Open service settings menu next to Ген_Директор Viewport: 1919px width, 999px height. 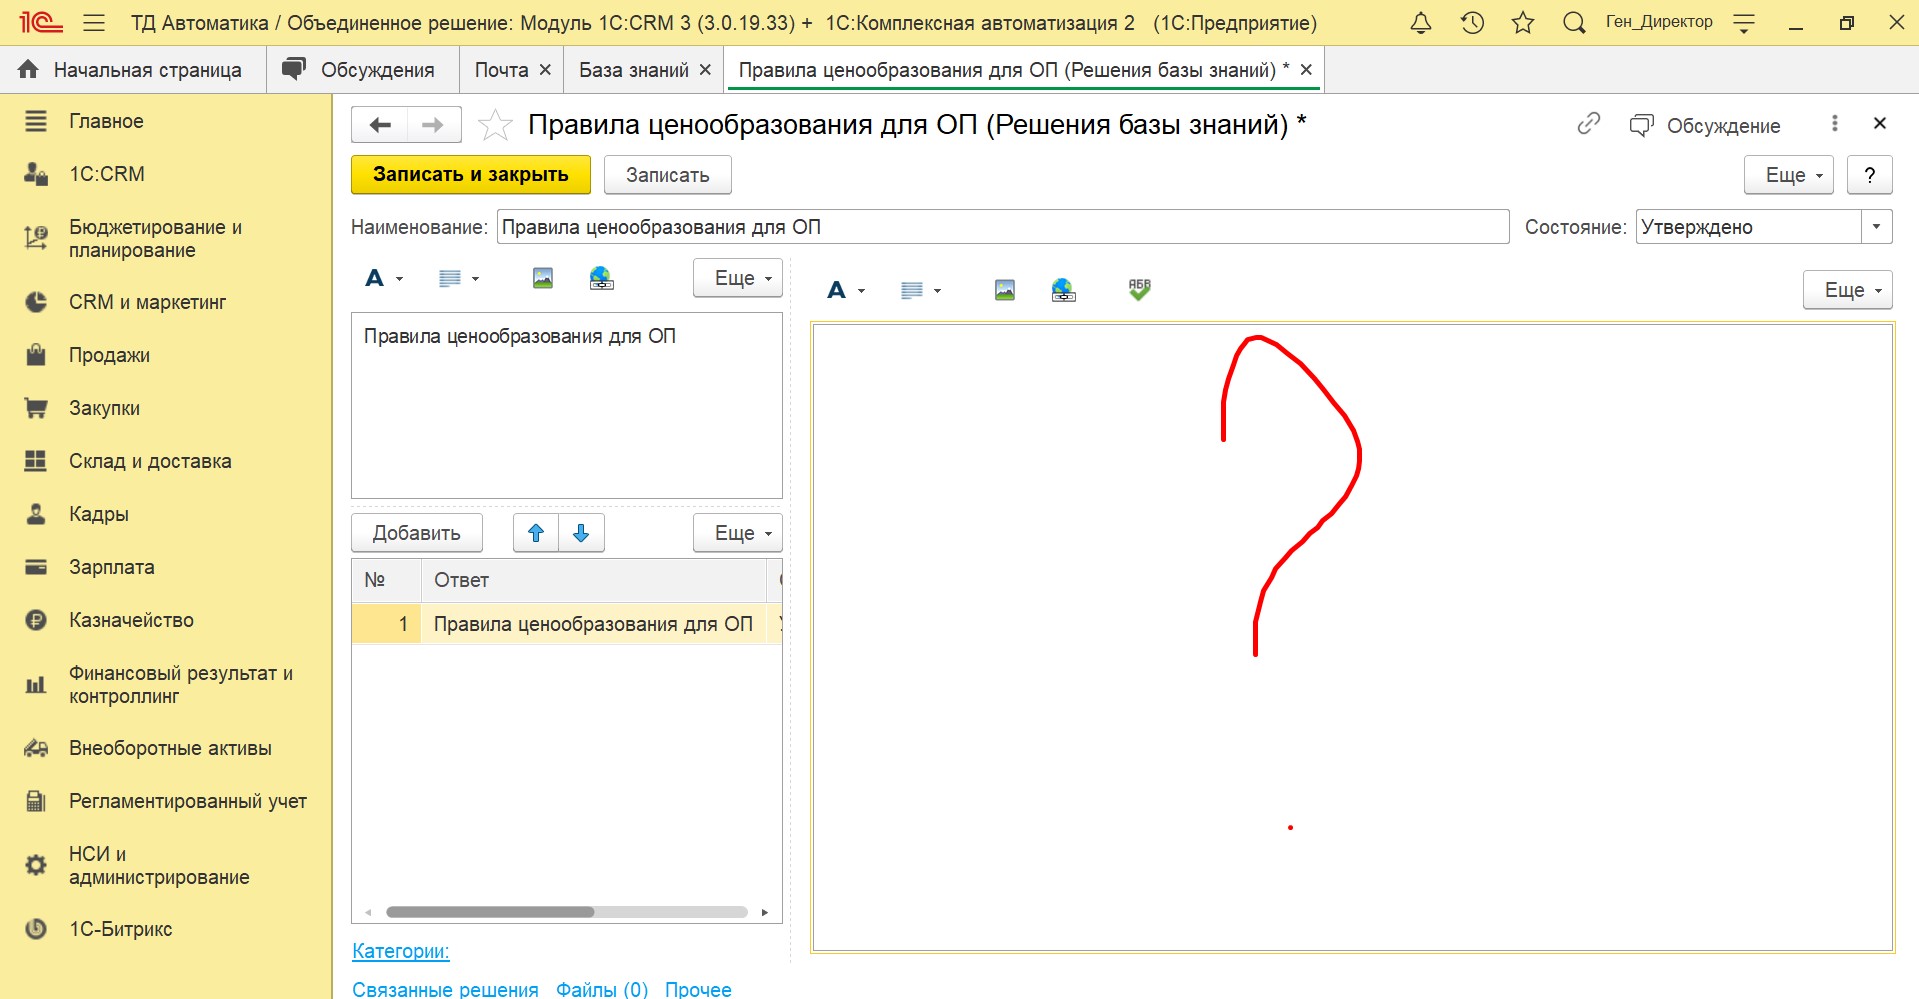(1744, 23)
